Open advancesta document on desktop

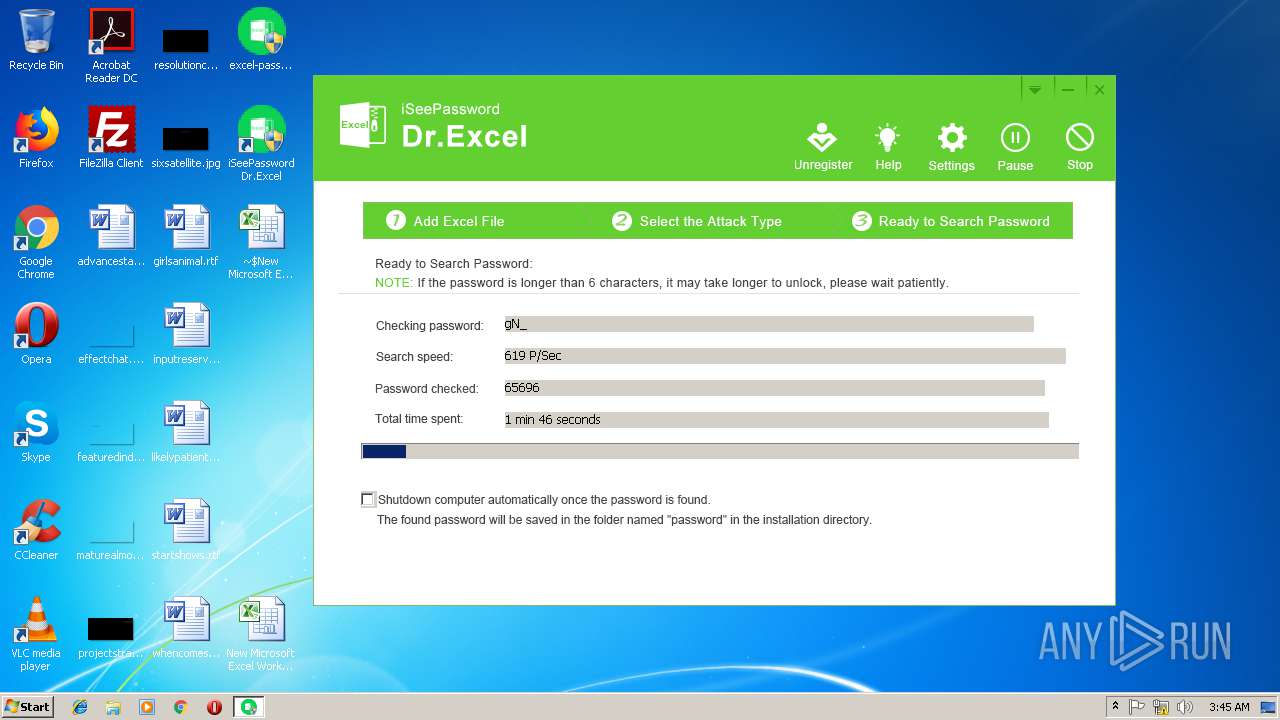[x=111, y=236]
